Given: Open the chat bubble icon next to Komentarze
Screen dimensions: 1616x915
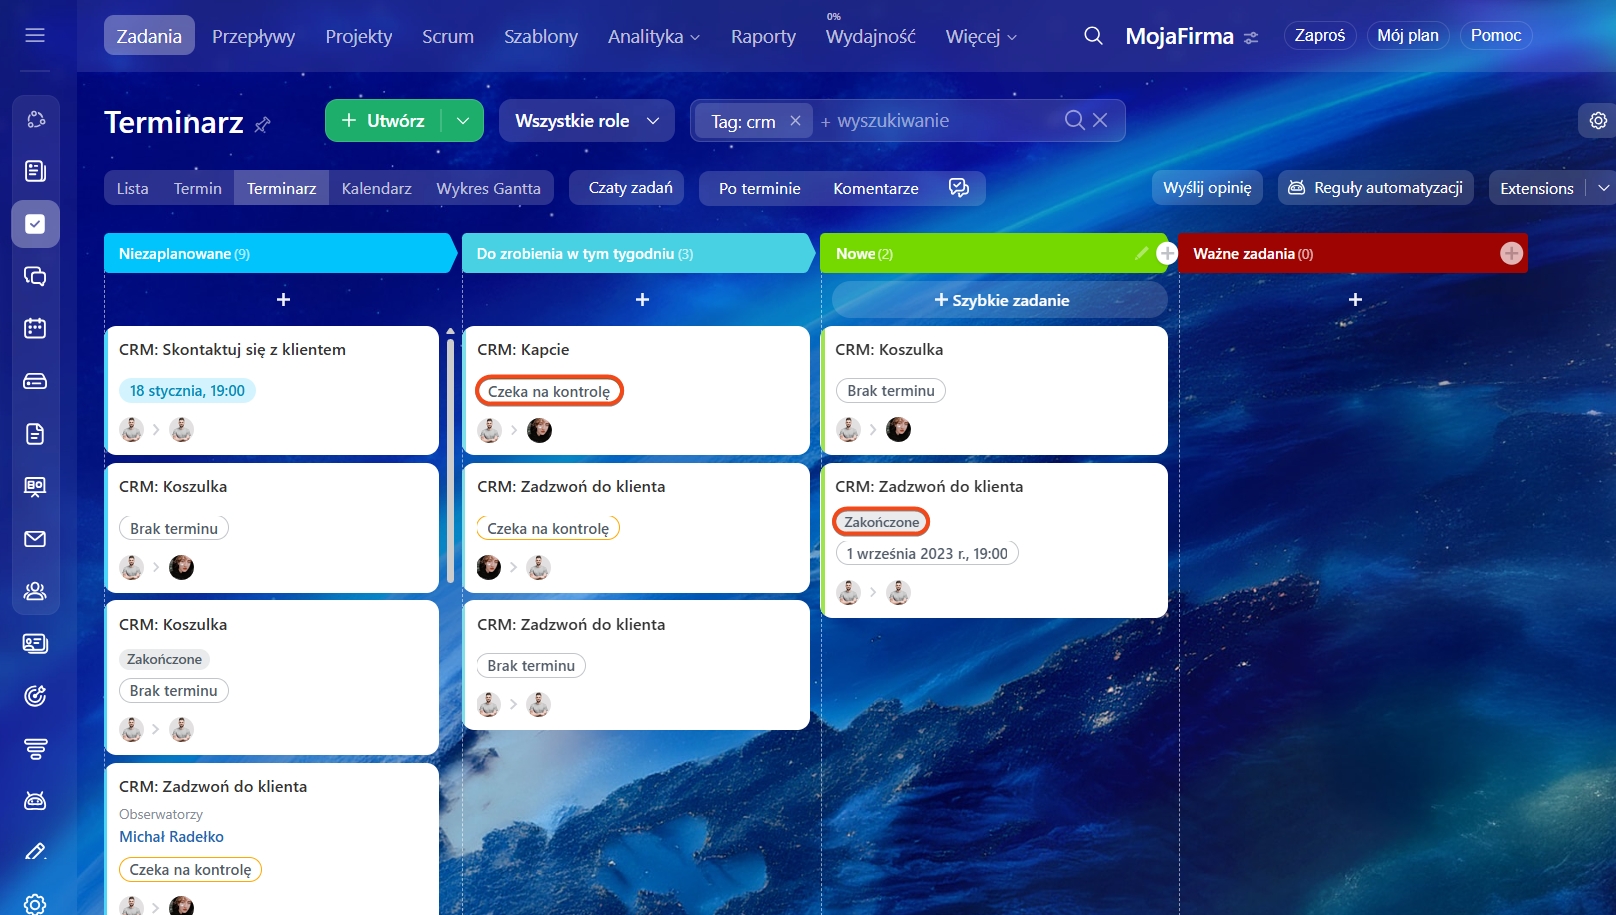Looking at the screenshot, I should pyautogui.click(x=958, y=188).
